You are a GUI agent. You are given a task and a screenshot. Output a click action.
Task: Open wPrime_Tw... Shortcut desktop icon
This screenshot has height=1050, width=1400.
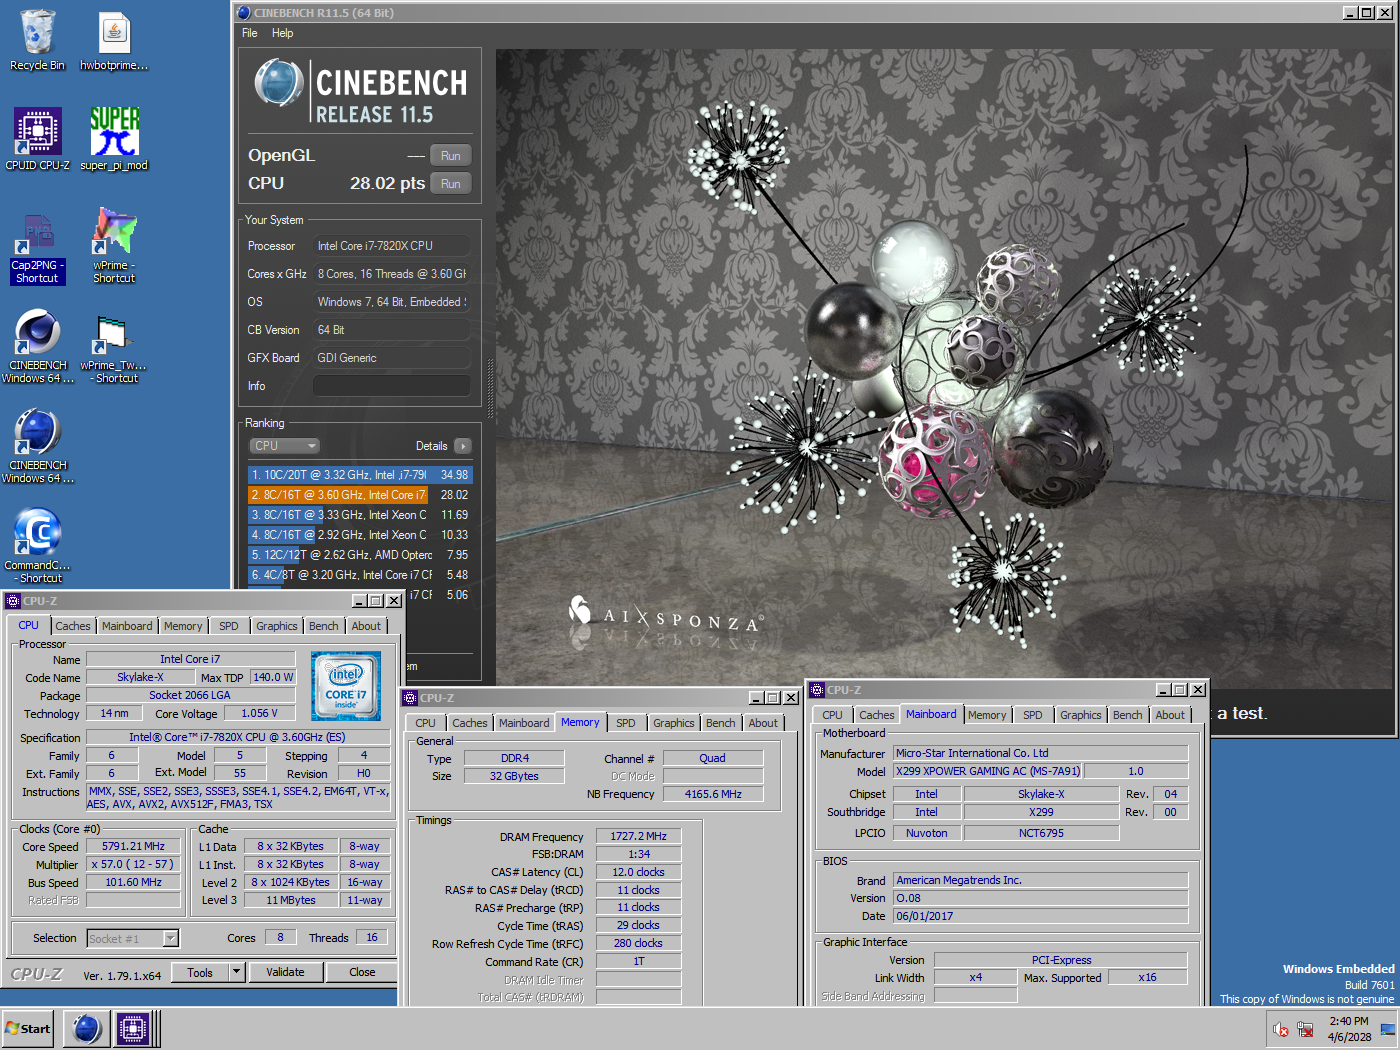pyautogui.click(x=114, y=347)
